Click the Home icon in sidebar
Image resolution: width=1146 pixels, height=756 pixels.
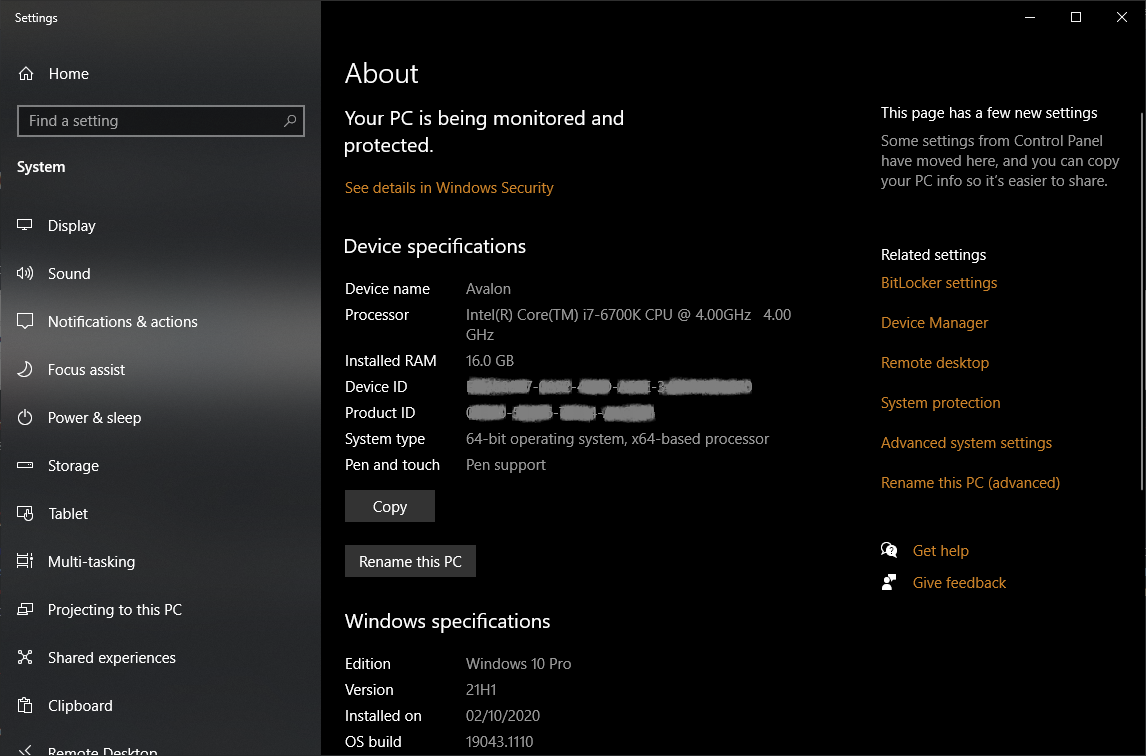[x=26, y=74]
